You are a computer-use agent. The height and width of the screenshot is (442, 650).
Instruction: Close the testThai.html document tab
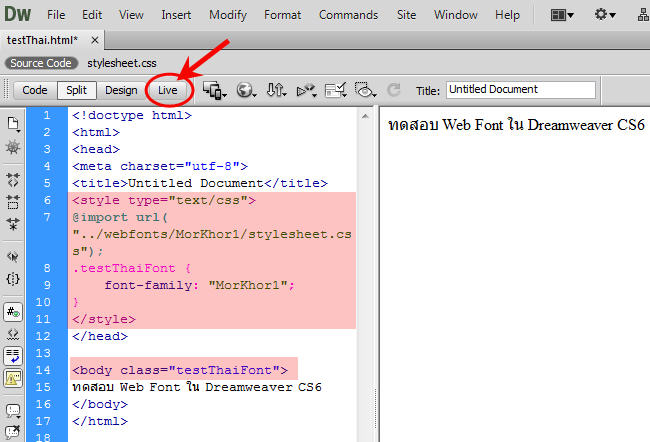pos(95,40)
